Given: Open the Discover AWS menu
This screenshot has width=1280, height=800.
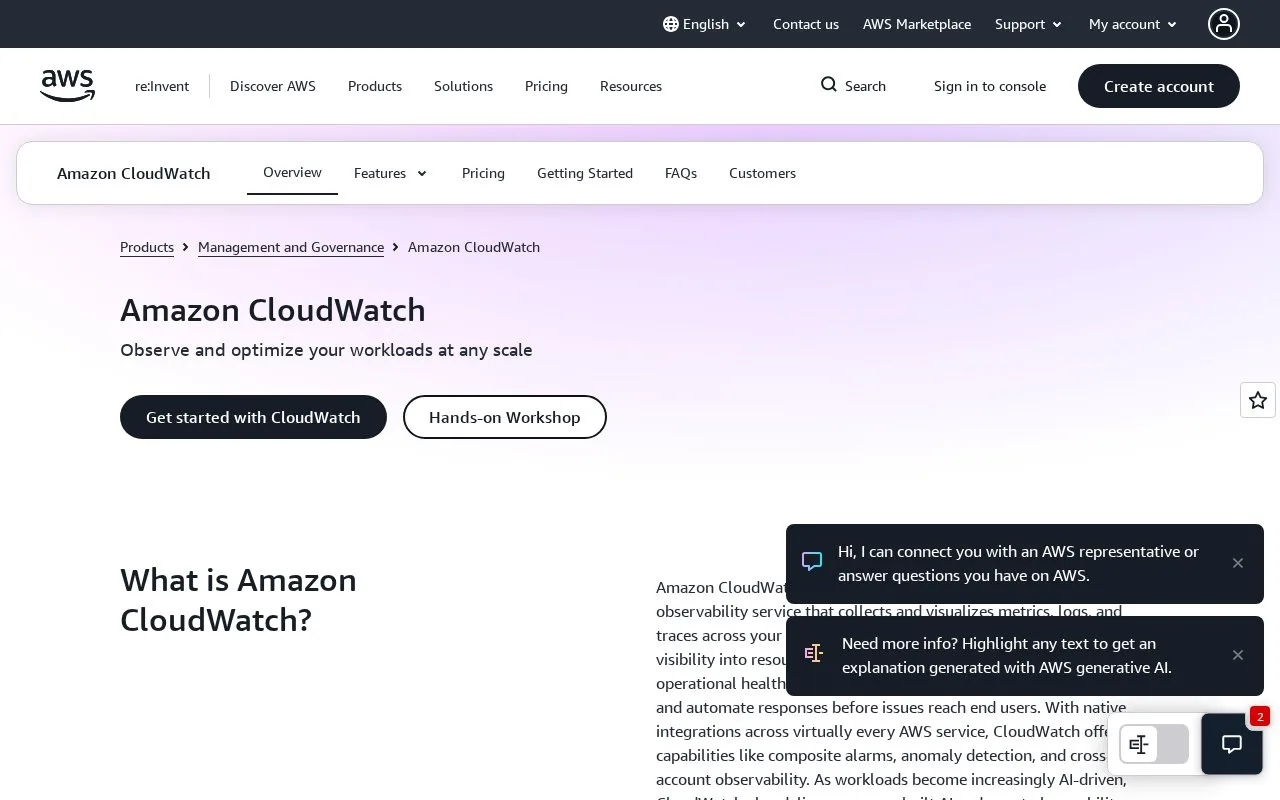Looking at the screenshot, I should click(273, 86).
